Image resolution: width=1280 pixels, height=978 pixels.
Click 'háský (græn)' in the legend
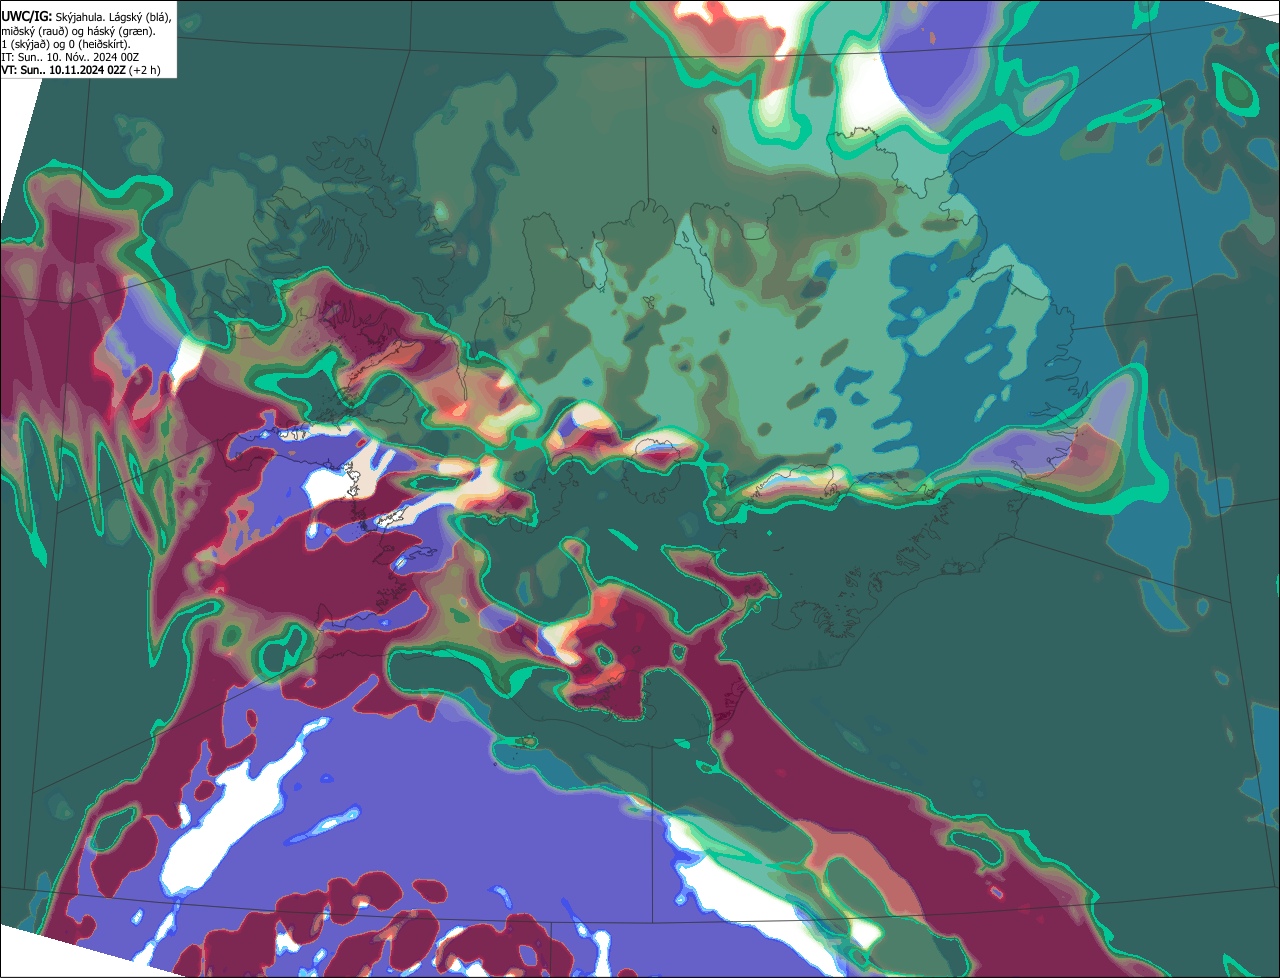121,32
